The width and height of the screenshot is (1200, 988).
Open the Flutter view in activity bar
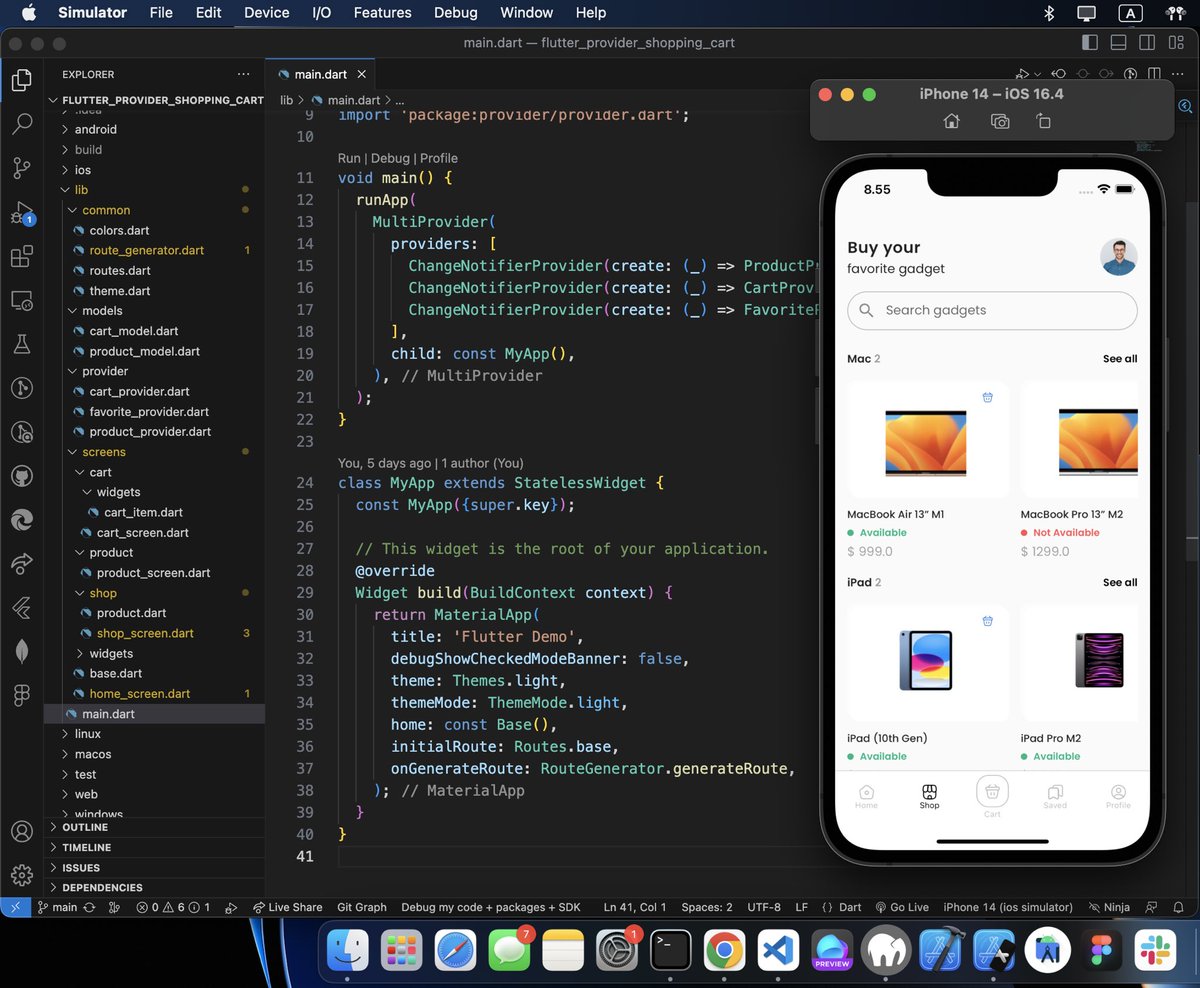click(21, 607)
